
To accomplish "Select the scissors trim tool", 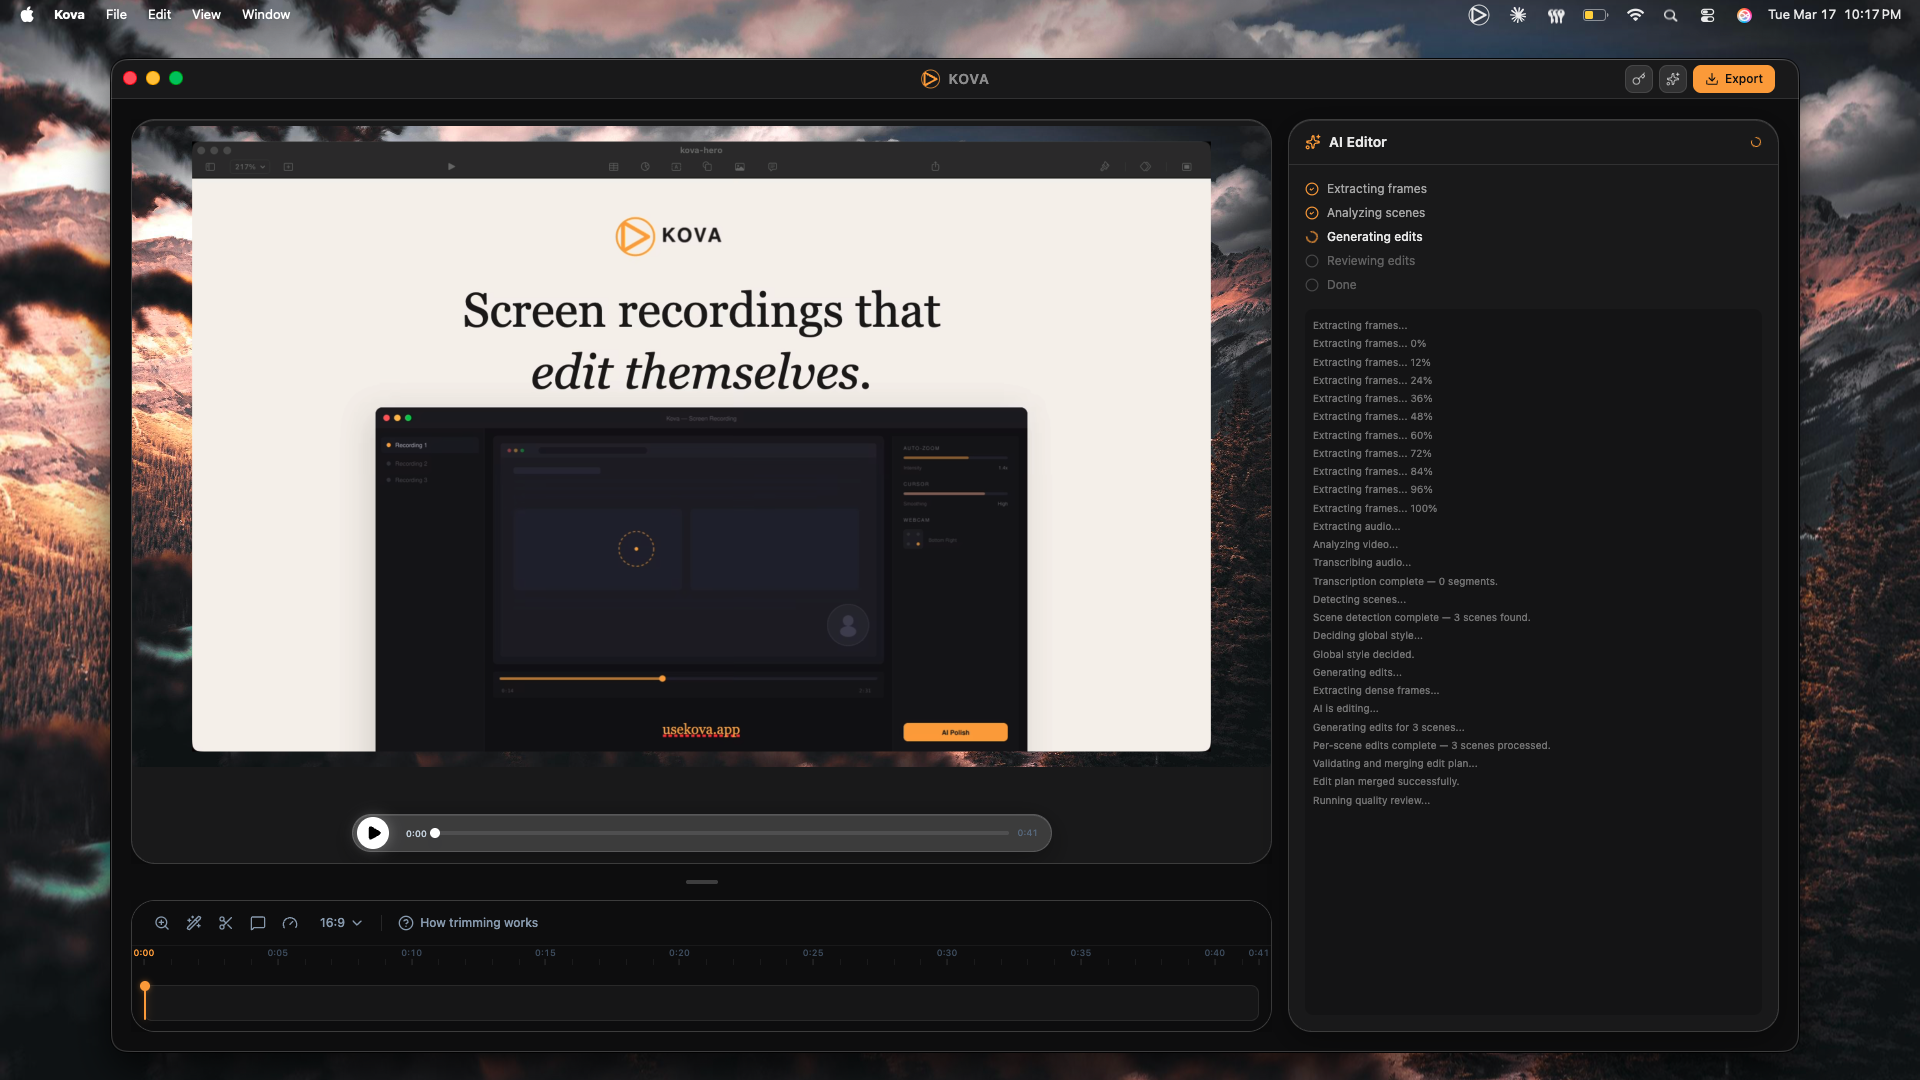I will pyautogui.click(x=226, y=923).
